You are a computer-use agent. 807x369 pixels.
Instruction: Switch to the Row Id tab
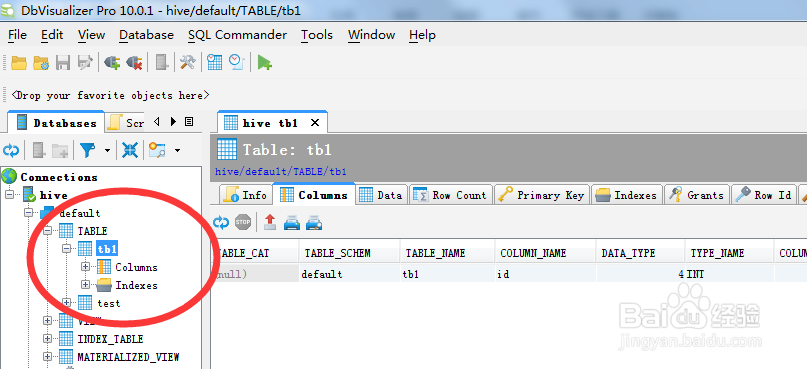point(764,195)
